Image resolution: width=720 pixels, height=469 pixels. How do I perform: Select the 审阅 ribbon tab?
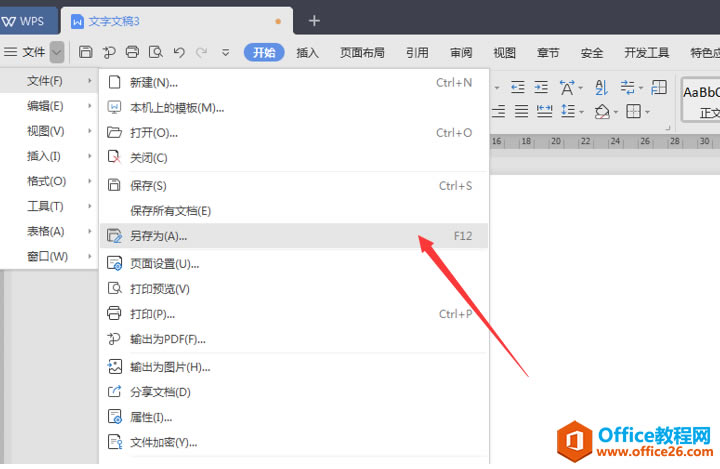point(461,53)
